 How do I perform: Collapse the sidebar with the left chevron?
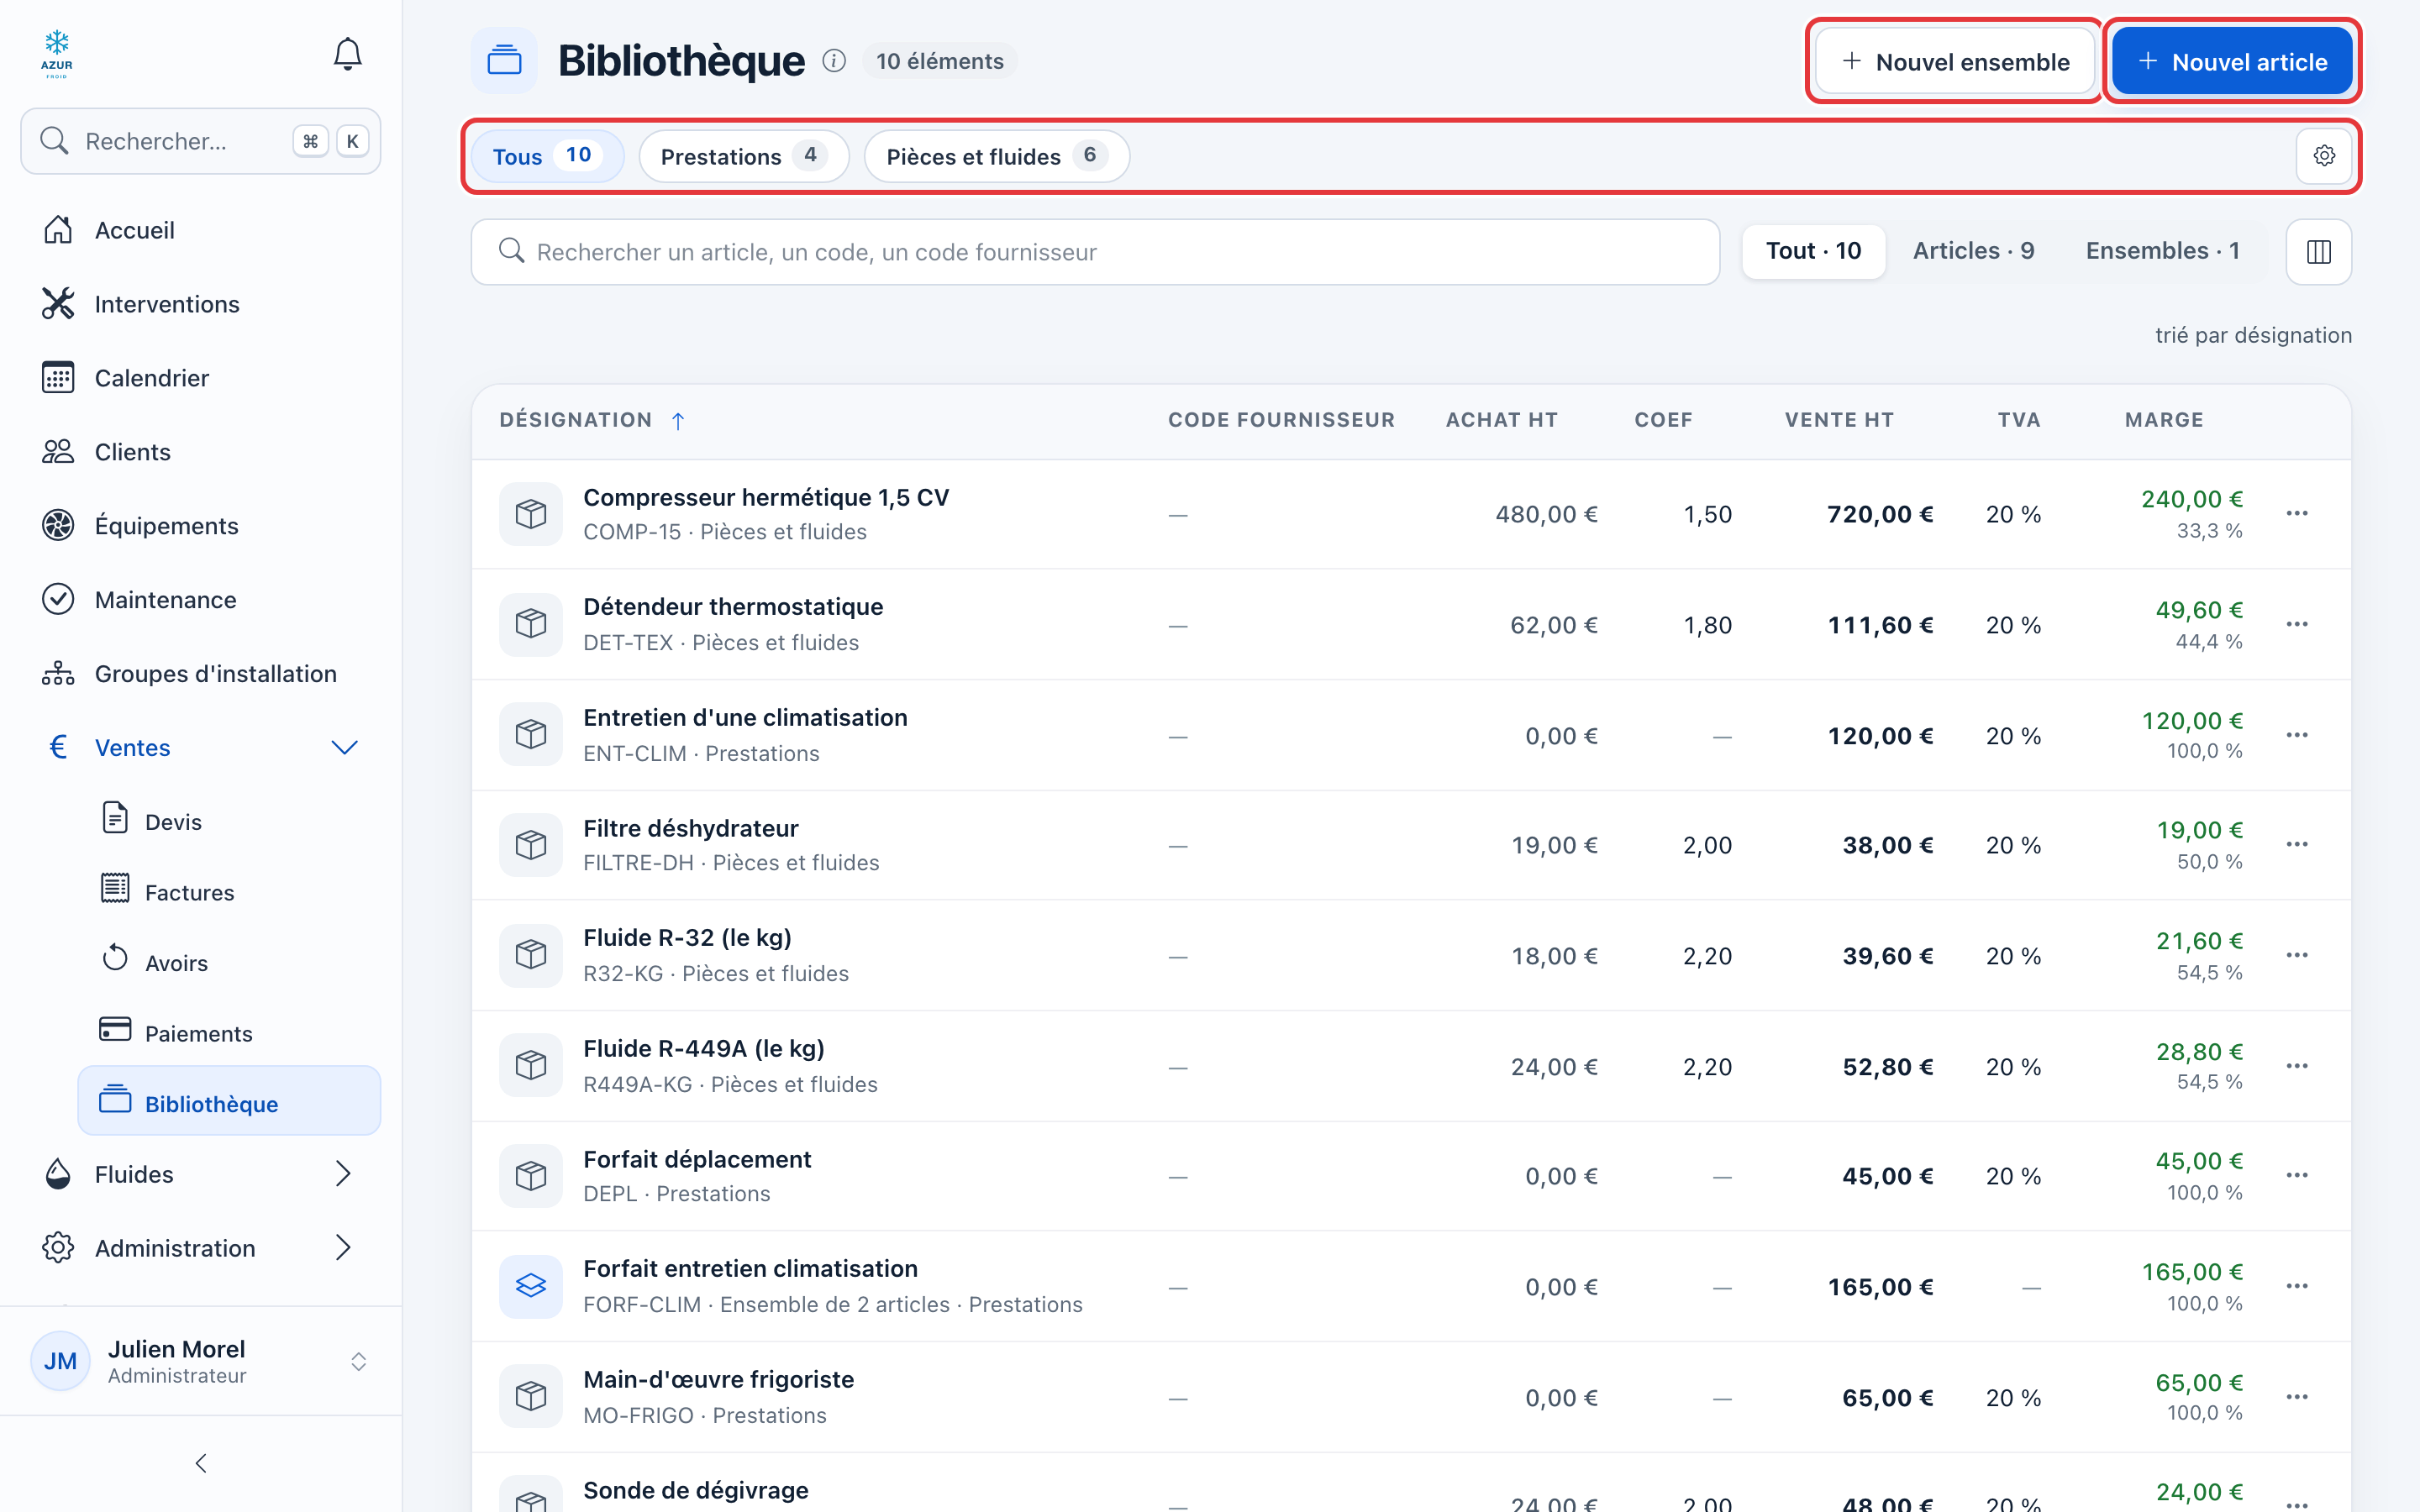click(201, 1464)
